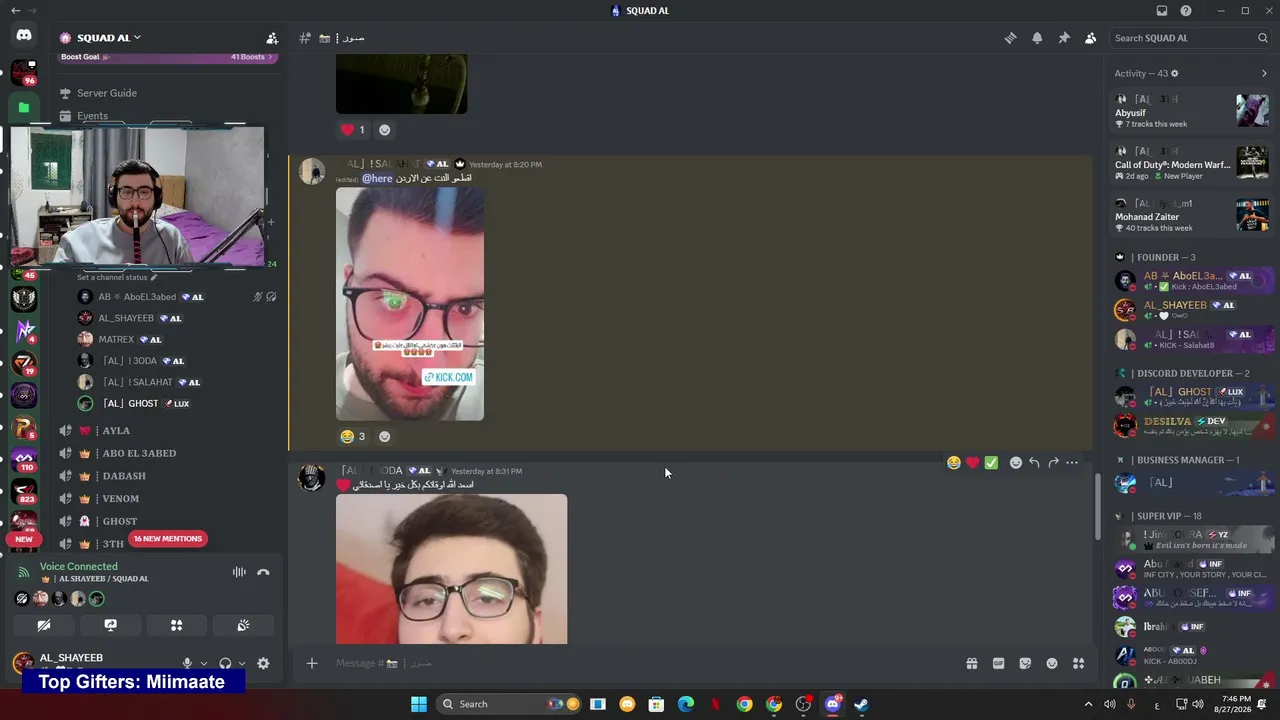Image resolution: width=1280 pixels, height=720 pixels.
Task: View the Boost Goal progress bar
Action: coord(167,57)
